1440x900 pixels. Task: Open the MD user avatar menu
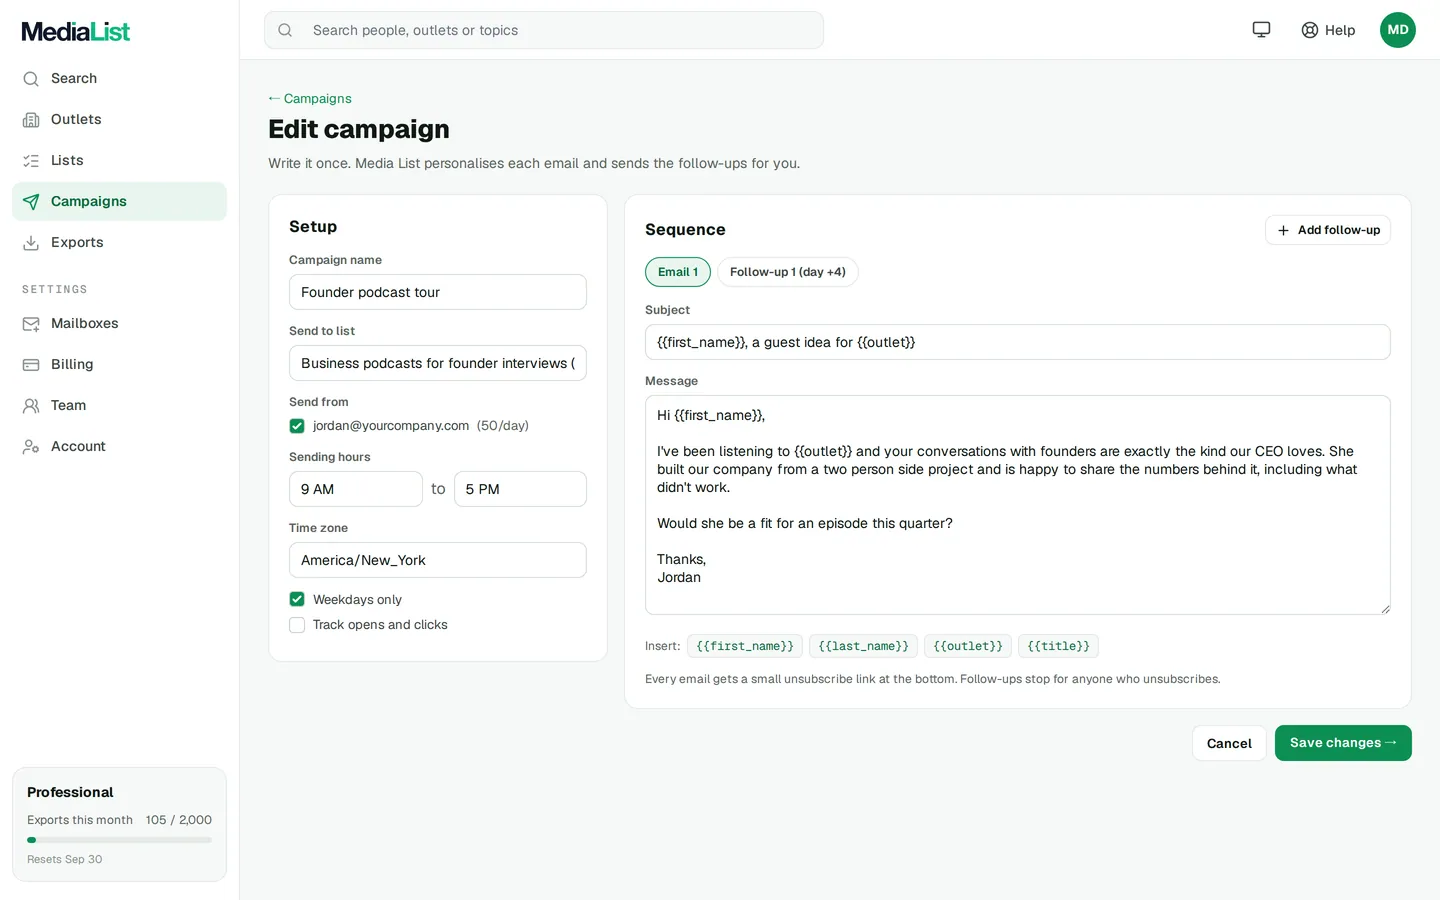click(1398, 30)
